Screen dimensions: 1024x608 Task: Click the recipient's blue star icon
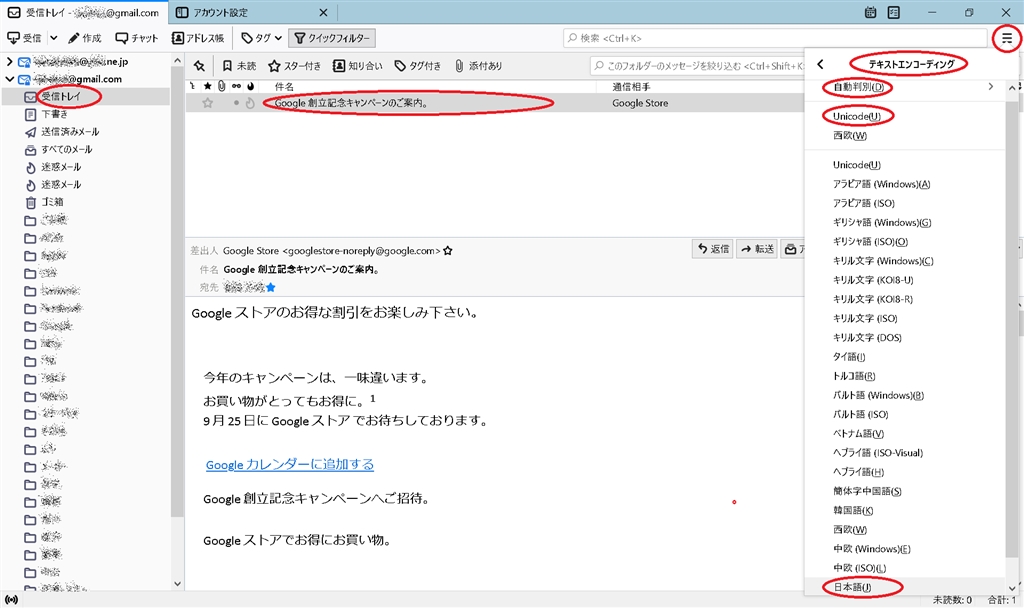click(x=270, y=287)
